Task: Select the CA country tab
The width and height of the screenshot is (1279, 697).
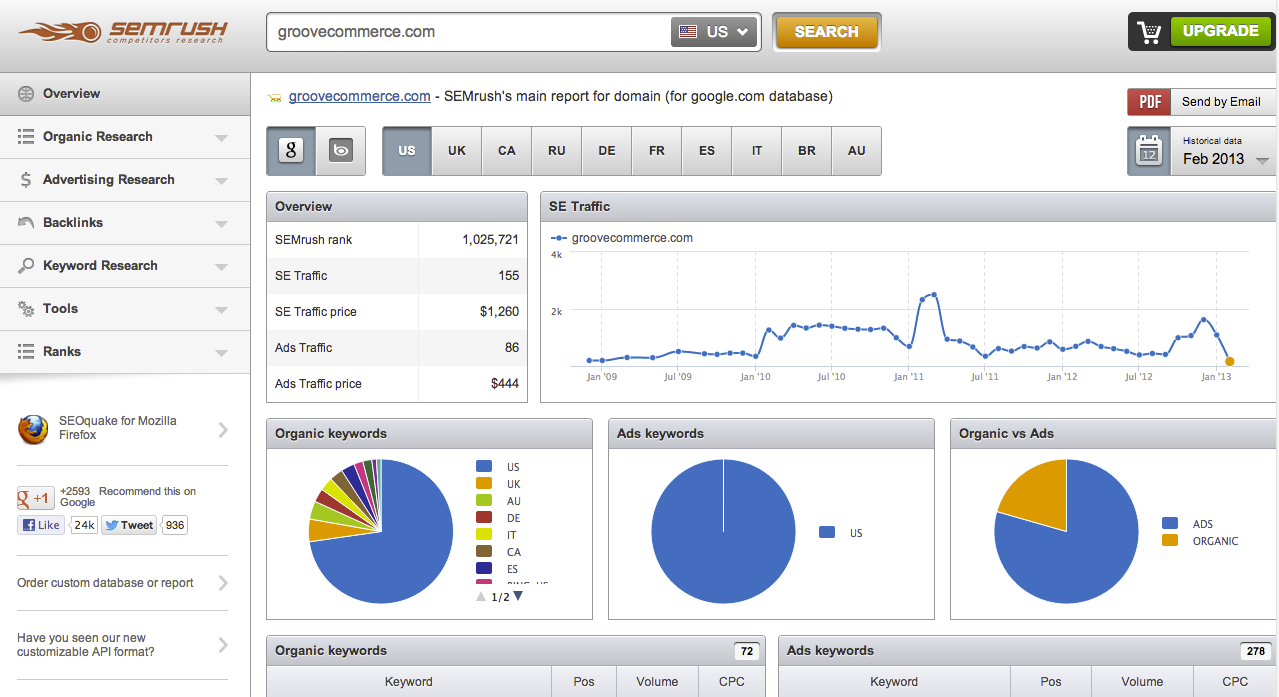Action: tap(507, 151)
